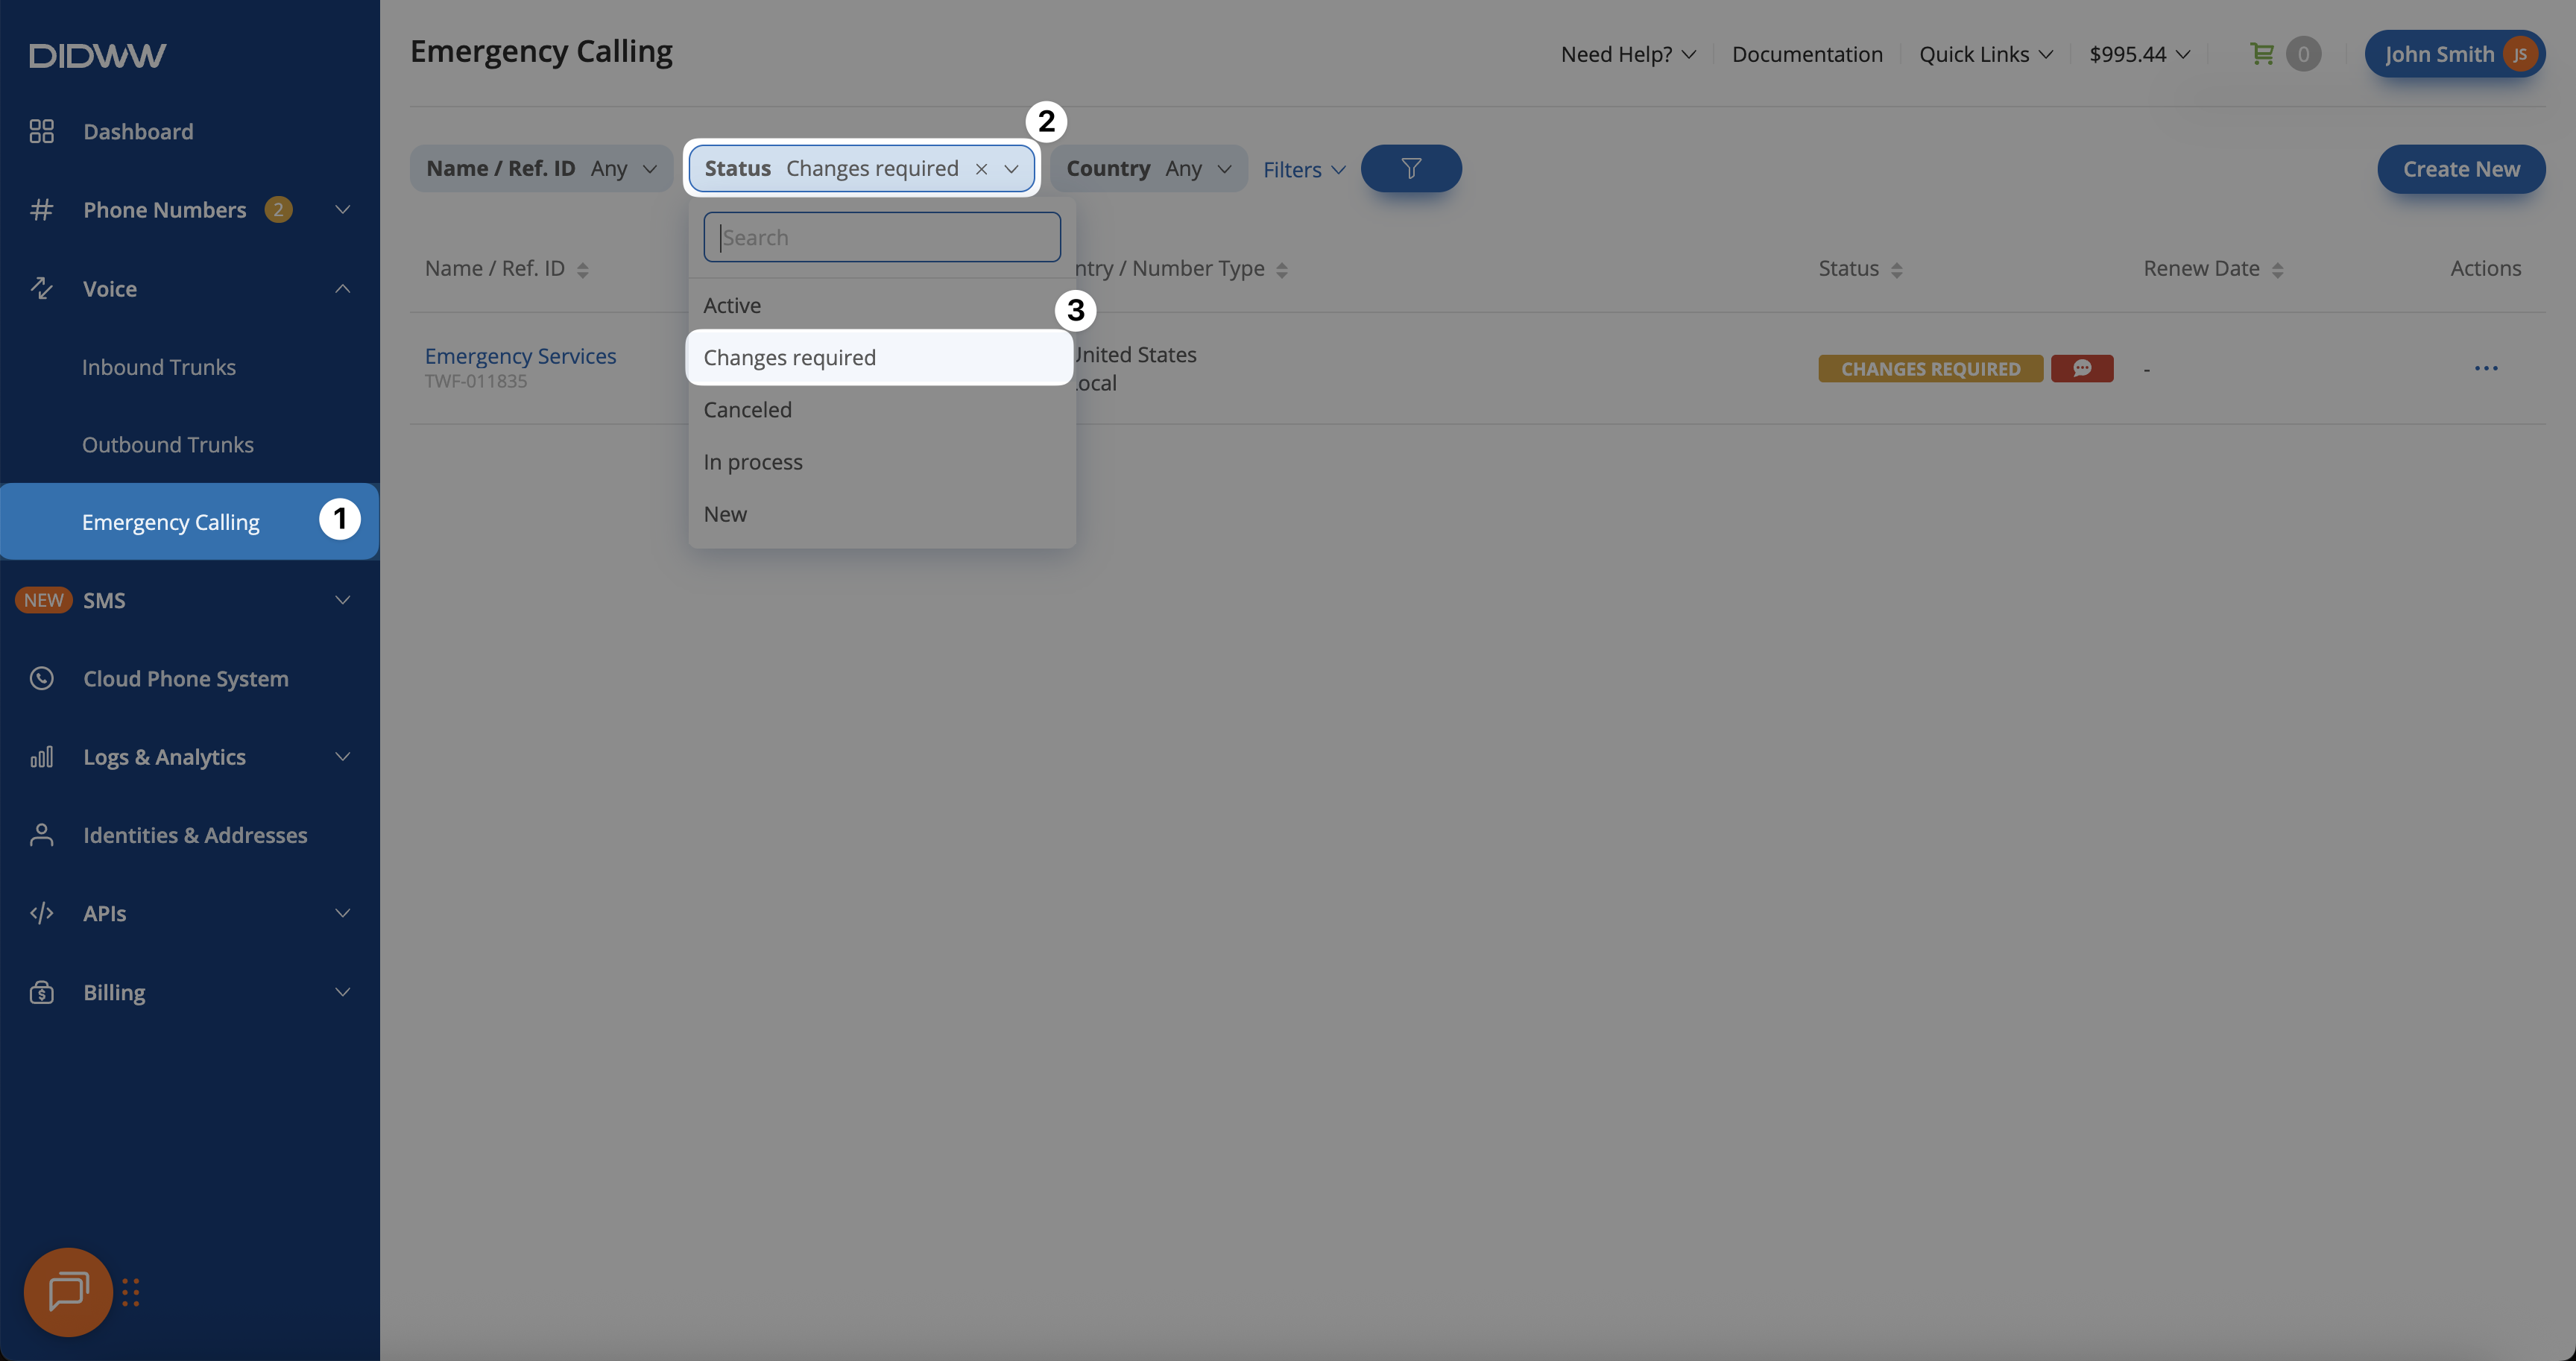Image resolution: width=2576 pixels, height=1361 pixels.
Task: Click the Identities & Addresses person icon
Action: pos(41,835)
